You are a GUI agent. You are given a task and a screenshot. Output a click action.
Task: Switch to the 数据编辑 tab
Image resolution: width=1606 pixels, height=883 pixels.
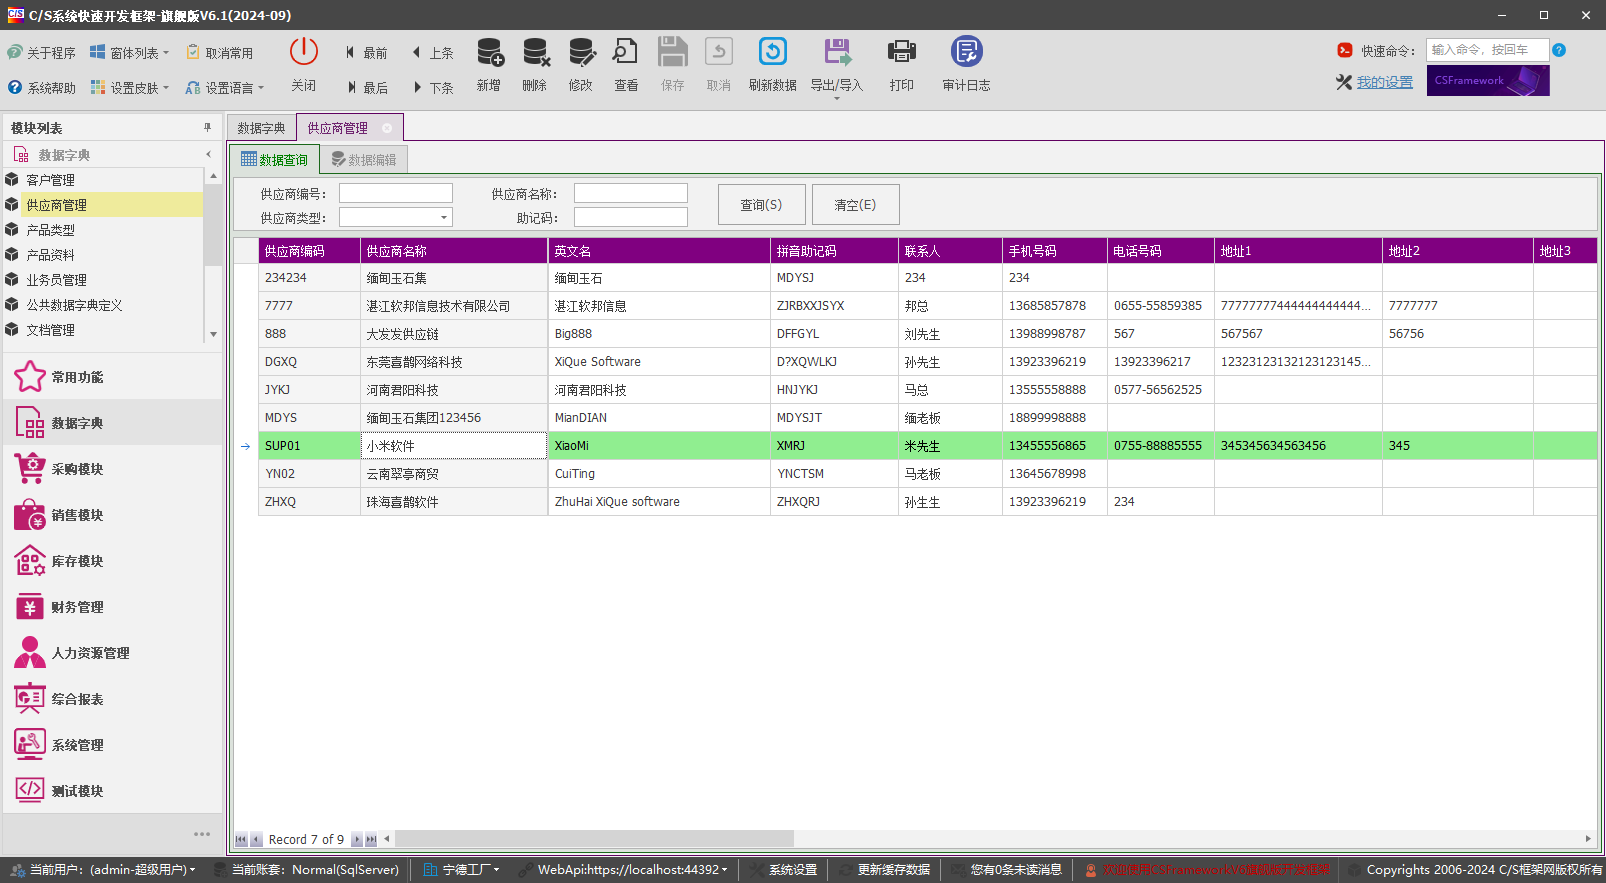364,160
